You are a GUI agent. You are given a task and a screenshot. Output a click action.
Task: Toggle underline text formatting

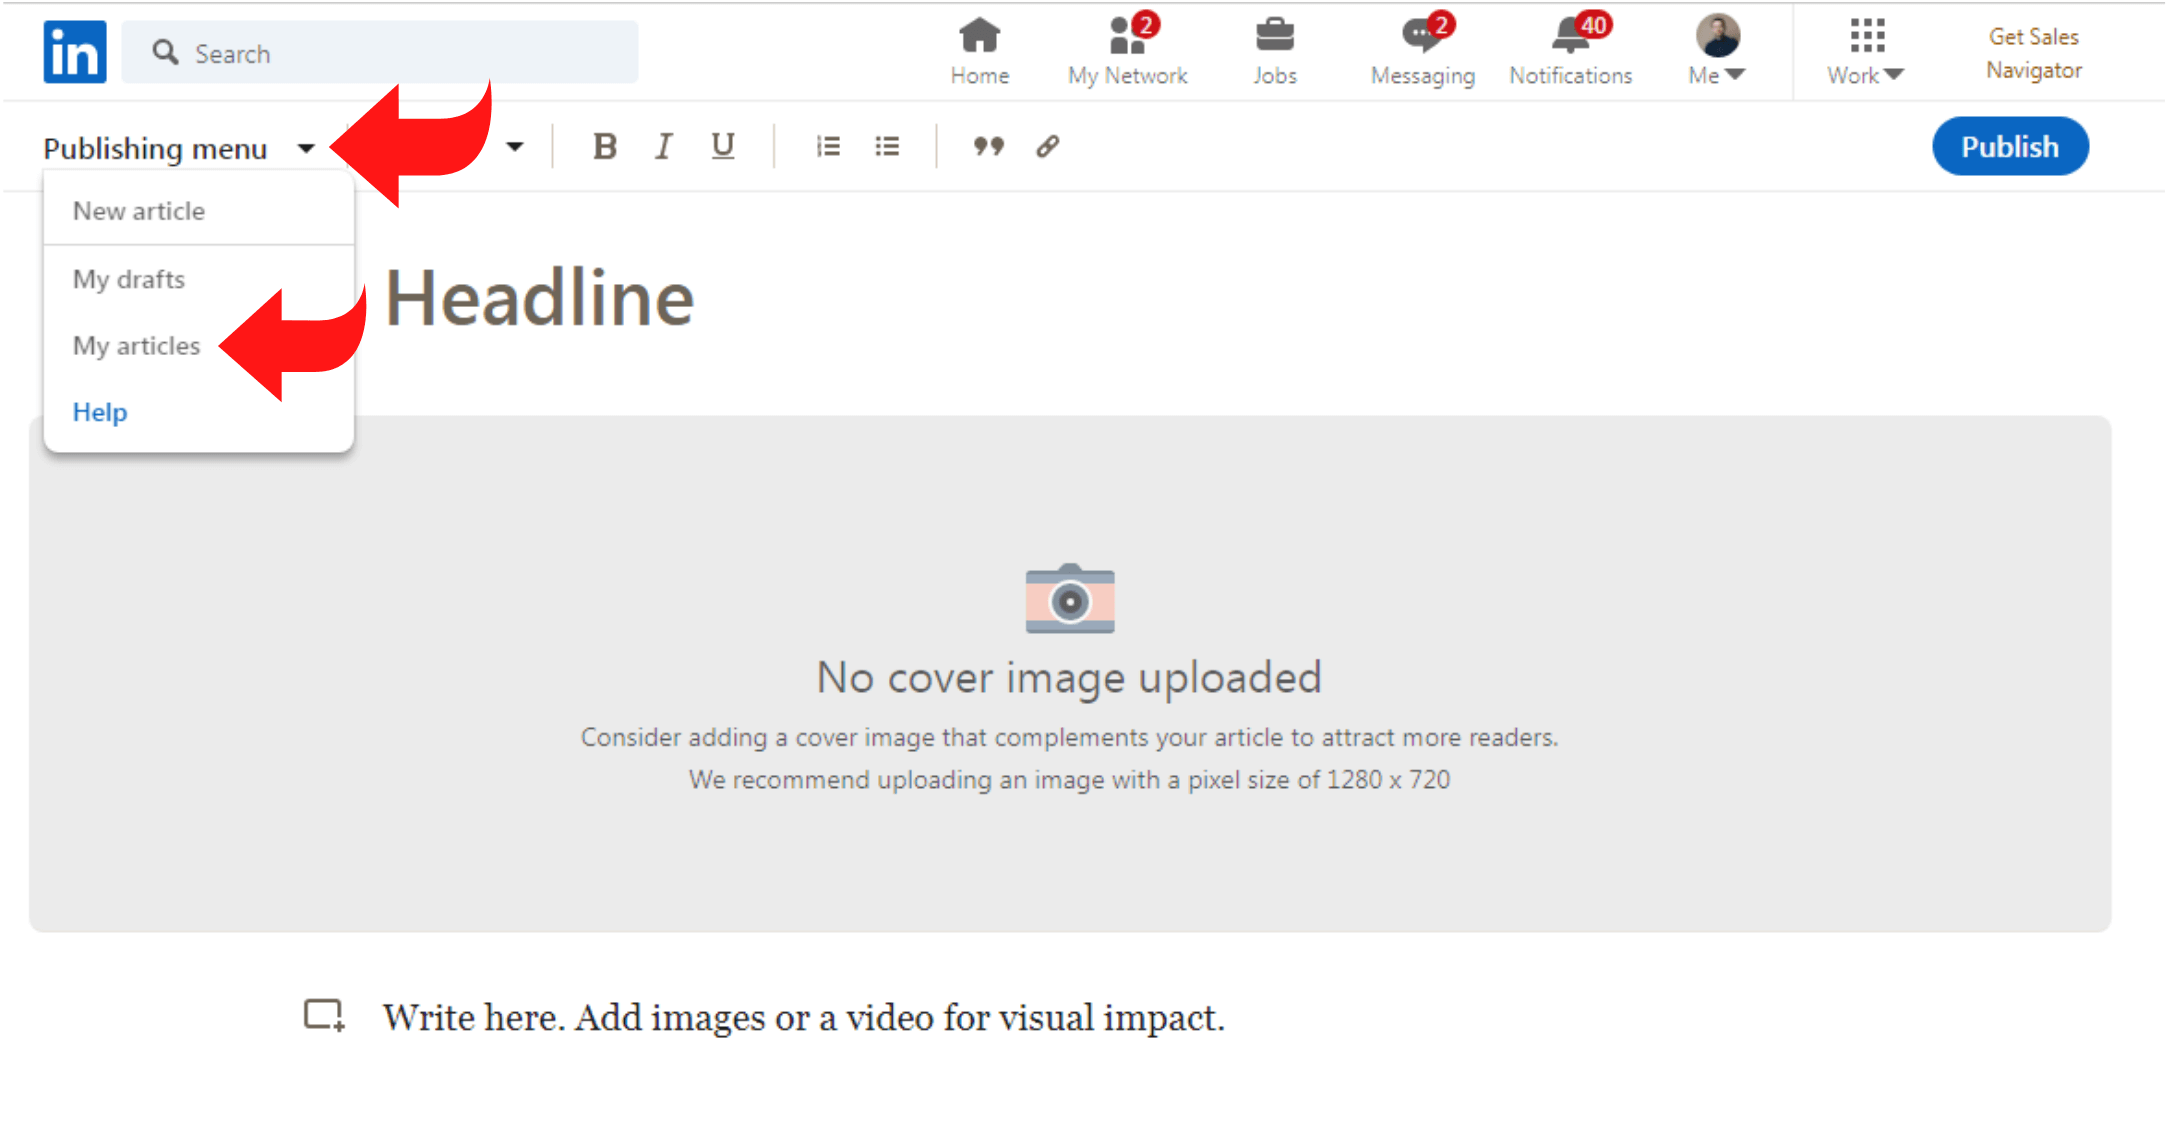click(722, 147)
